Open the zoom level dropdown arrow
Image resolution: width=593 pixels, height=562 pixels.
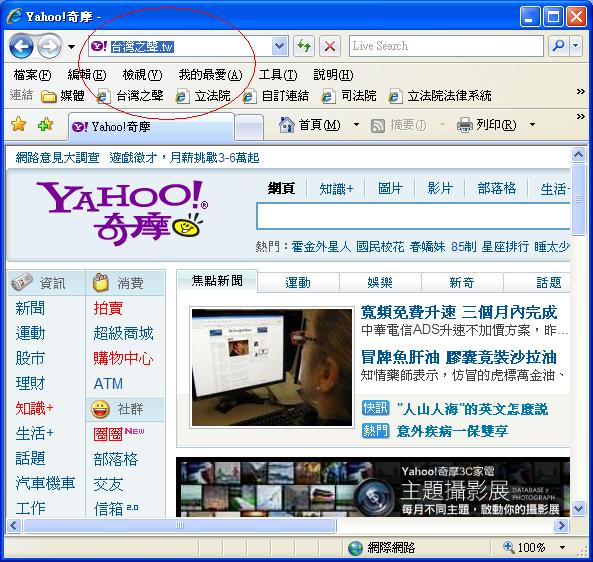(562, 547)
